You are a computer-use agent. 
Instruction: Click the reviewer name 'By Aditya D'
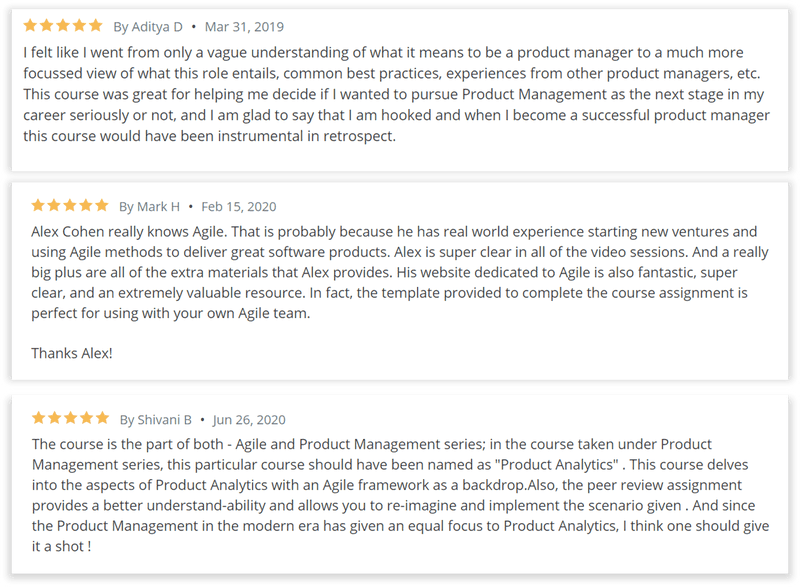[148, 27]
